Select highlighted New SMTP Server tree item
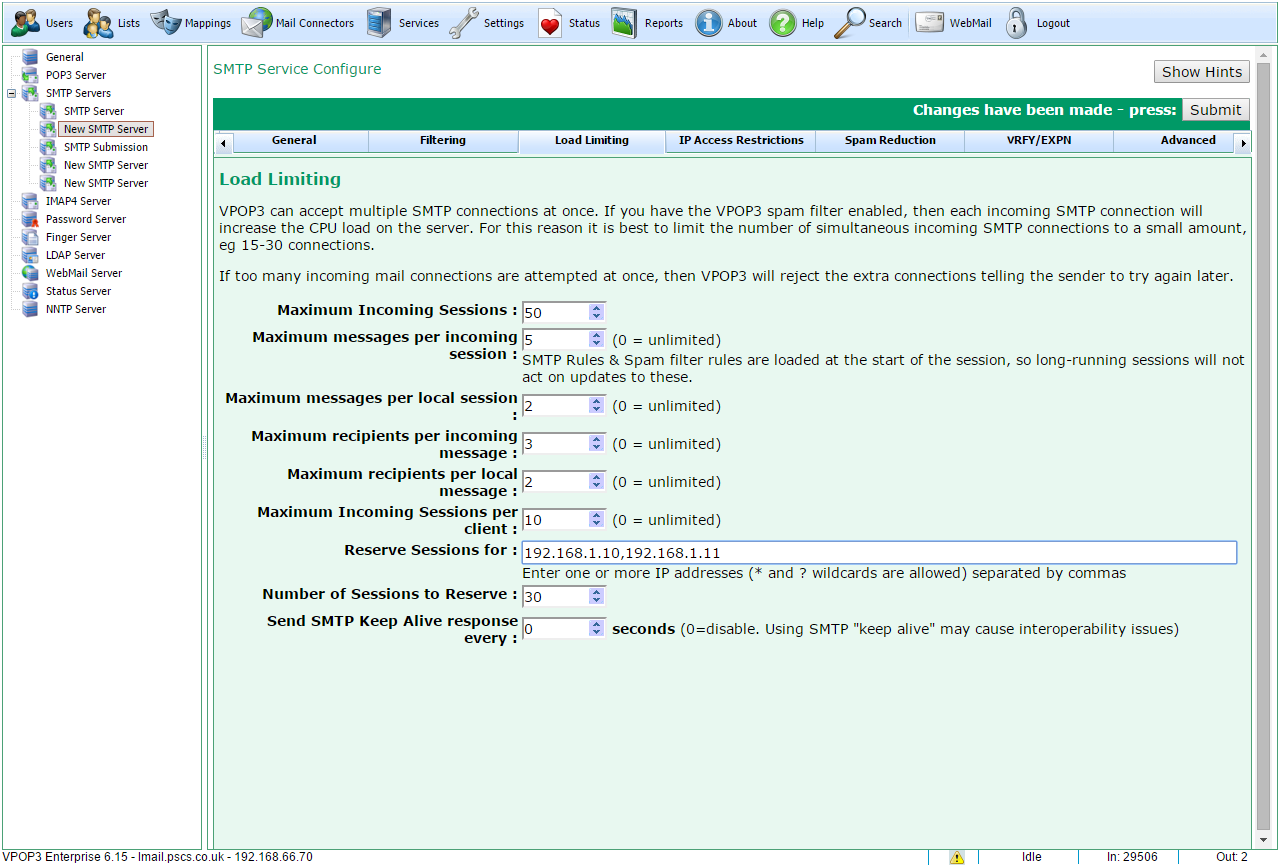Viewport: 1280px width, 865px height. coord(106,129)
